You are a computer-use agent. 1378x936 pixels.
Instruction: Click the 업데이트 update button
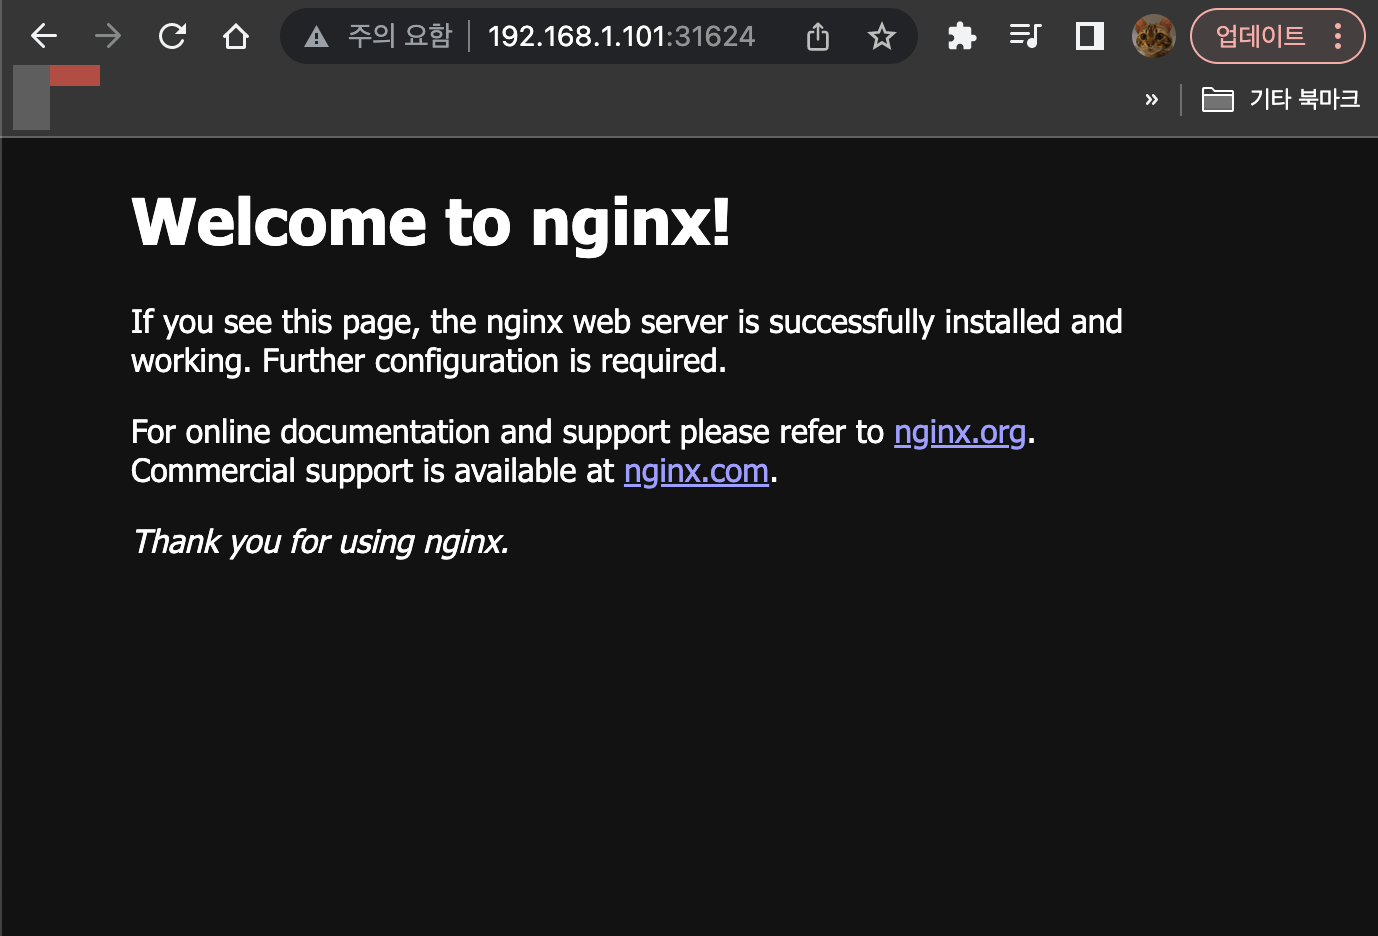1260,37
